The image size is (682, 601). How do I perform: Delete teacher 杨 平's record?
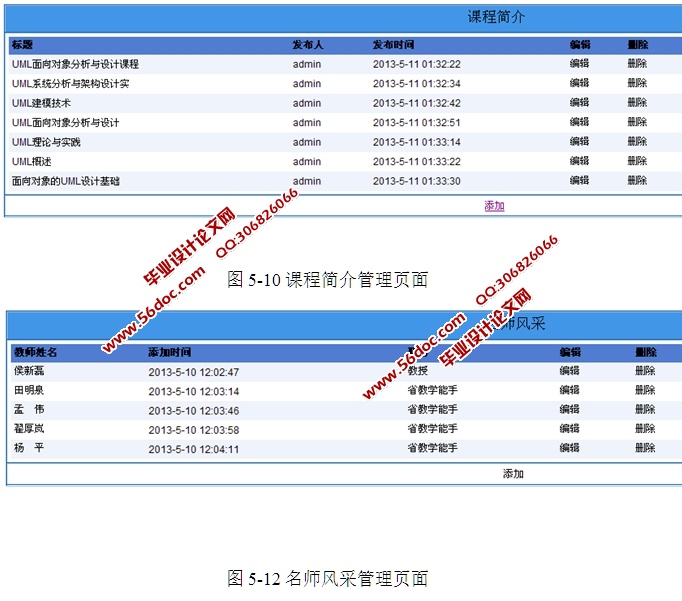point(645,449)
